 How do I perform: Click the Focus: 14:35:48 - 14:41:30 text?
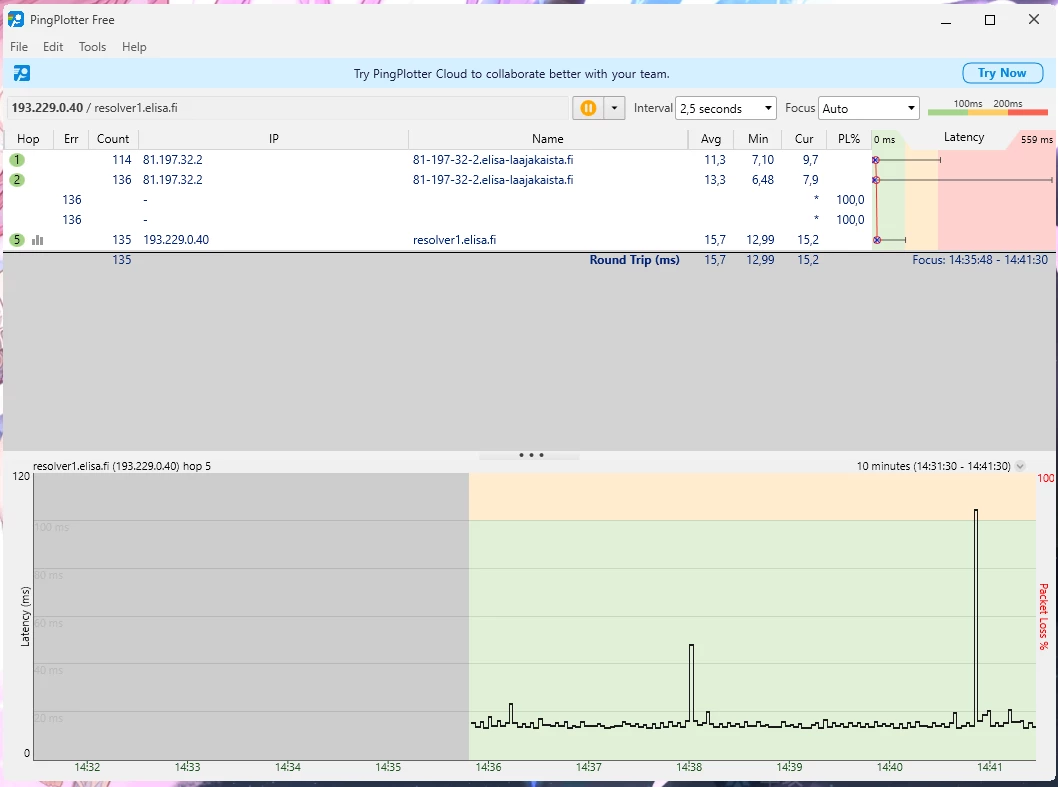980,260
